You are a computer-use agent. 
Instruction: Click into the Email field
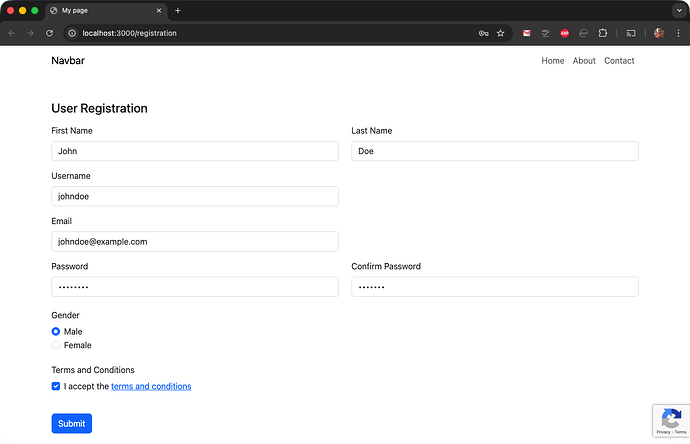[195, 242]
